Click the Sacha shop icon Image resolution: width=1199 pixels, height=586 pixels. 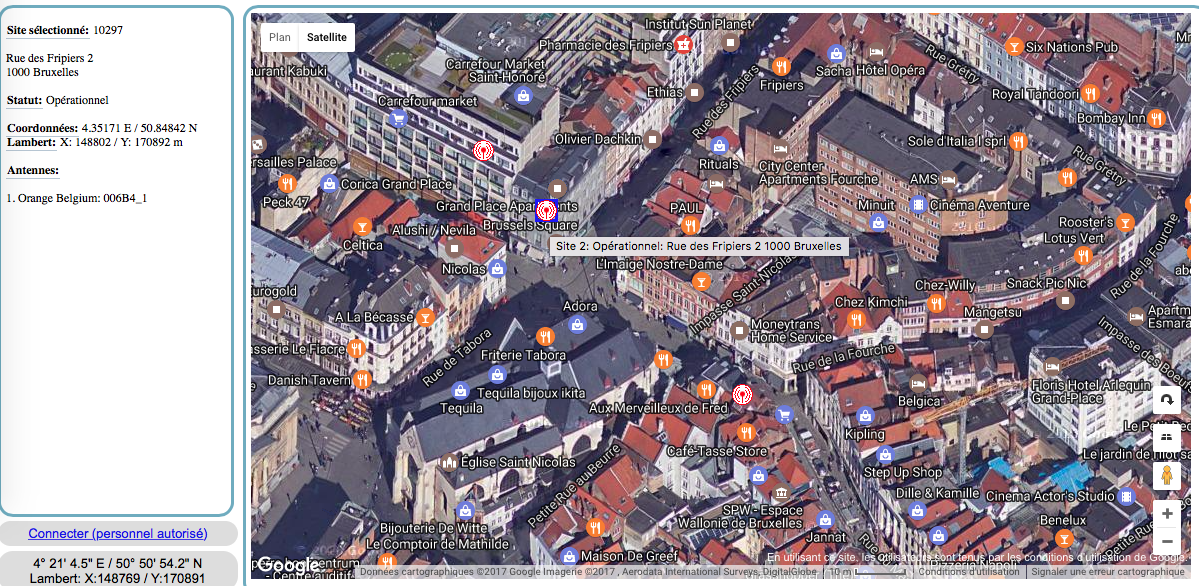coord(837,54)
